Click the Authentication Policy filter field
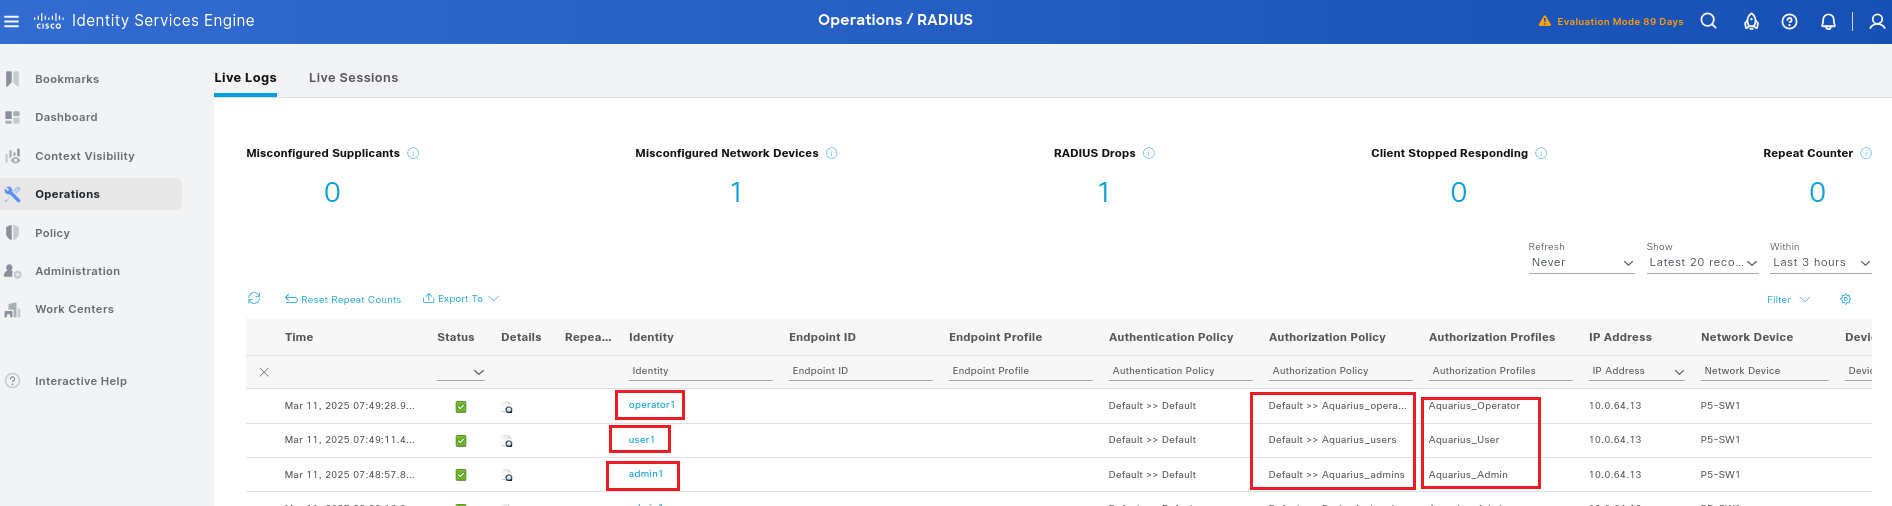 coord(1181,371)
